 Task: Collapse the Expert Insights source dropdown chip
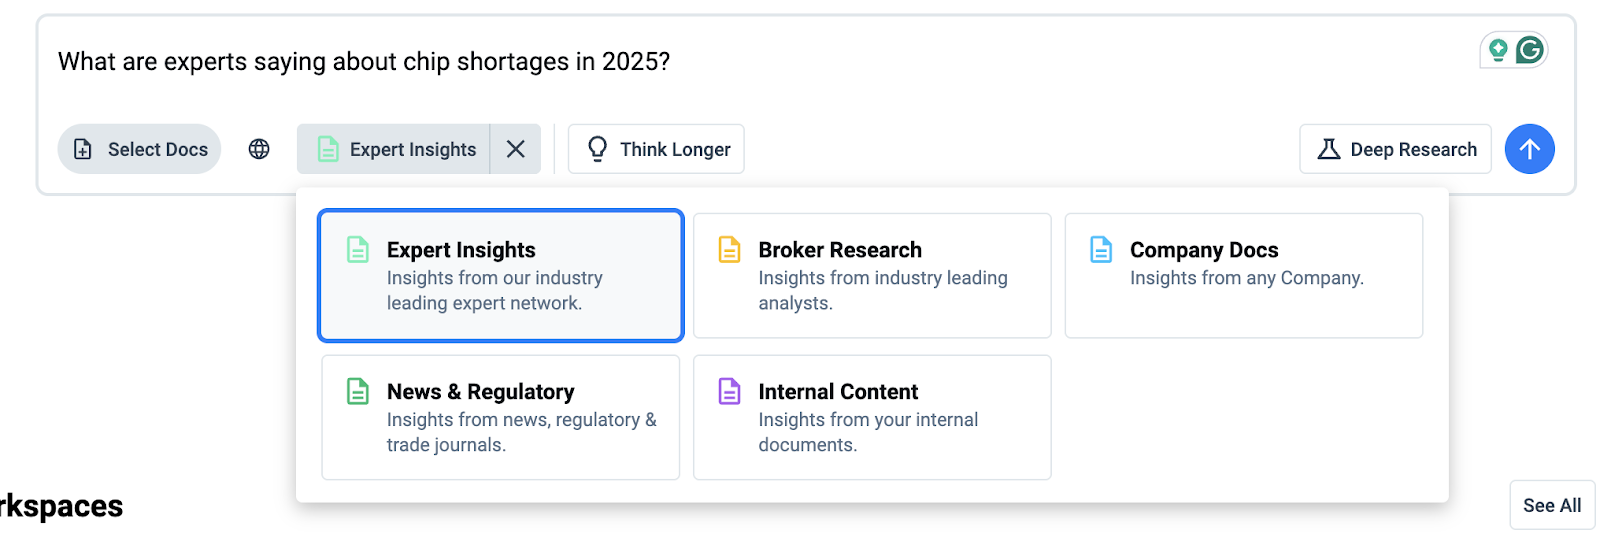tap(394, 149)
